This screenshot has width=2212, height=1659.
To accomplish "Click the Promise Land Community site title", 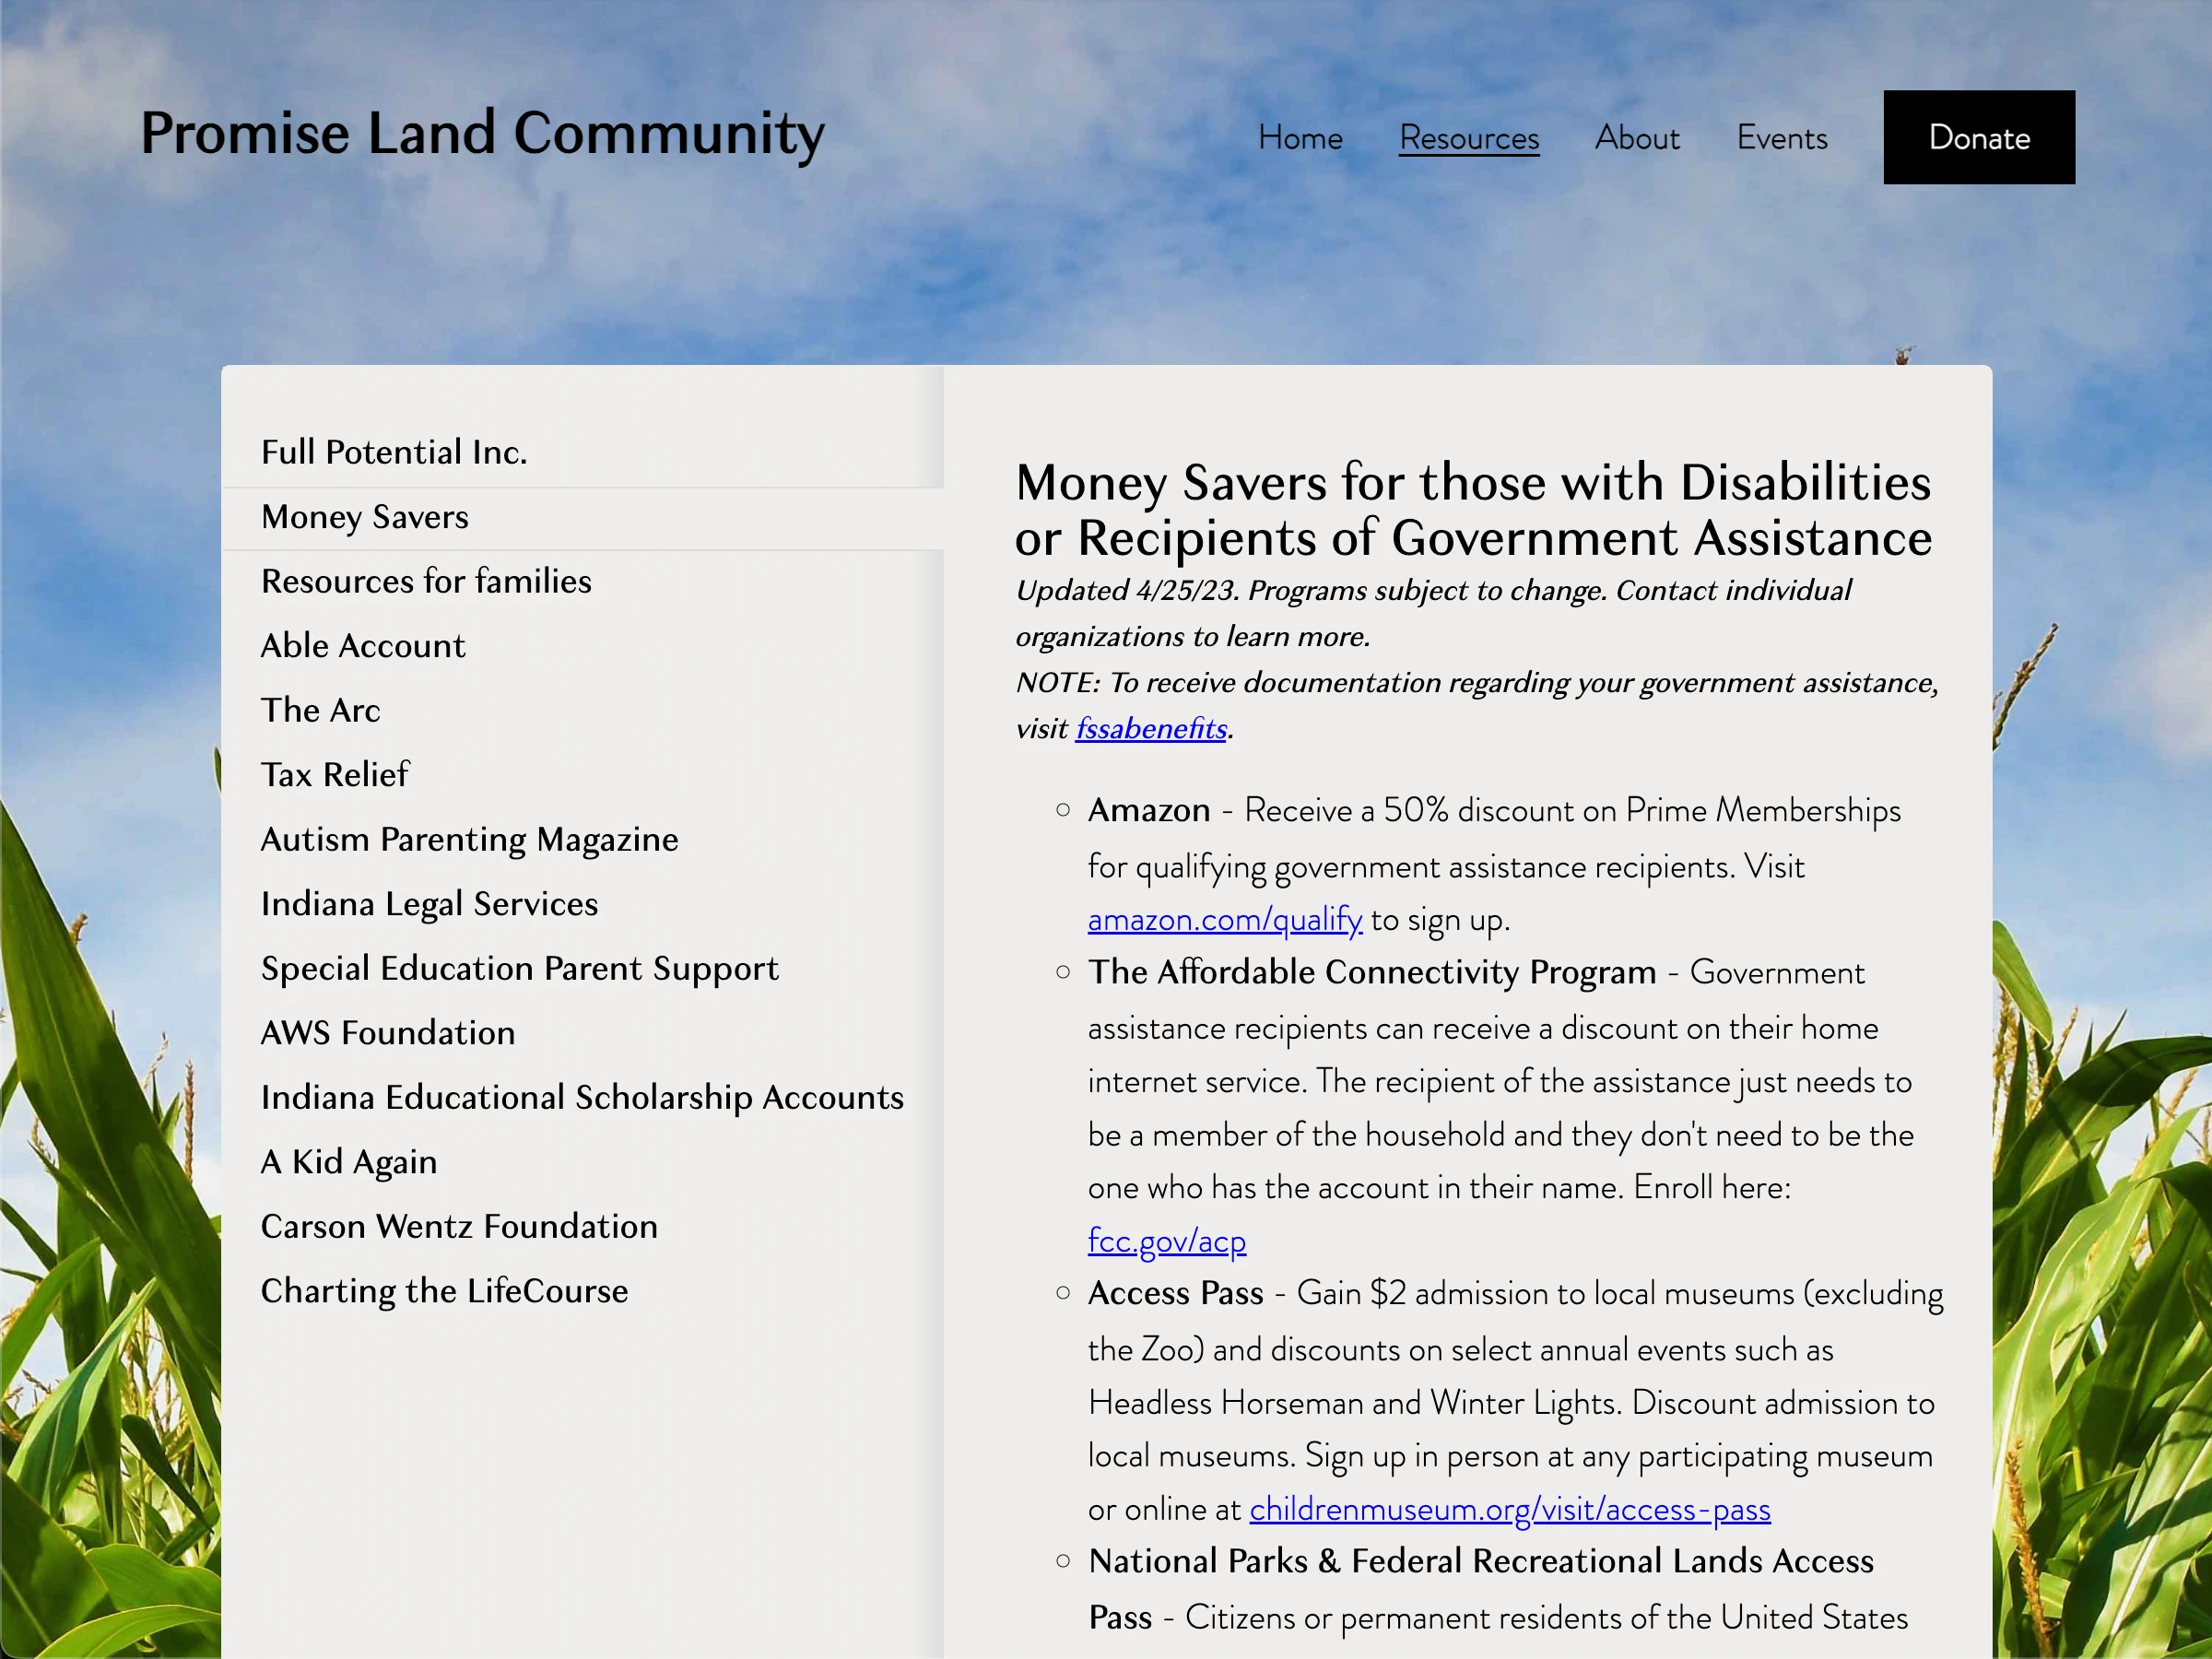I will tap(482, 133).
